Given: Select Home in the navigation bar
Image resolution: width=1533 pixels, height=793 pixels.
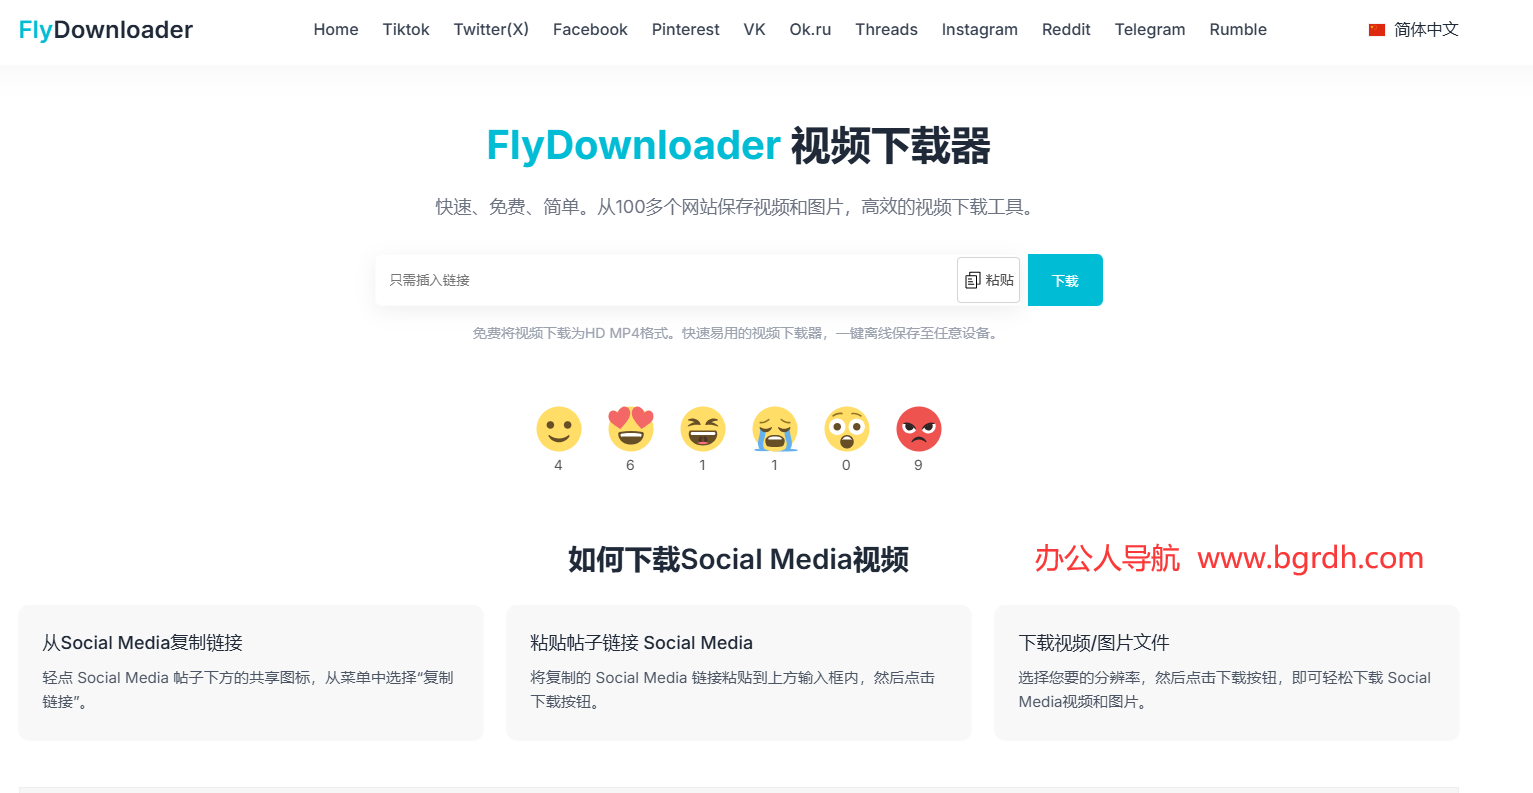Looking at the screenshot, I should tap(336, 29).
